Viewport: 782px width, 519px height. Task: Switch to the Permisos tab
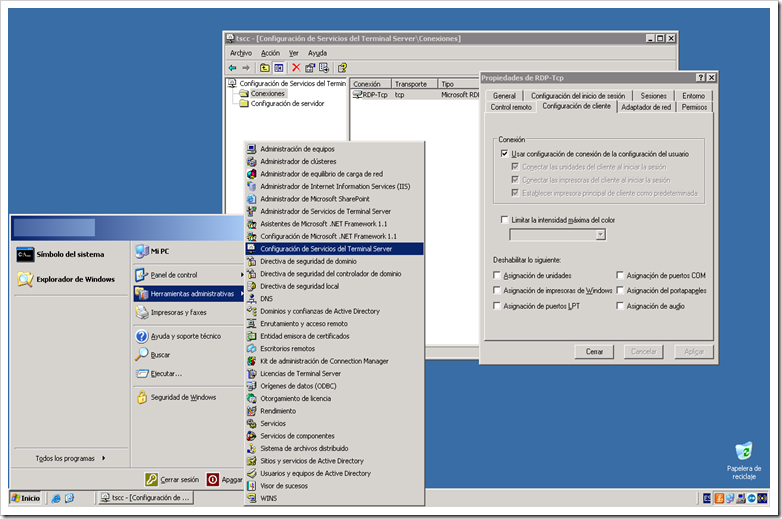tap(694, 107)
